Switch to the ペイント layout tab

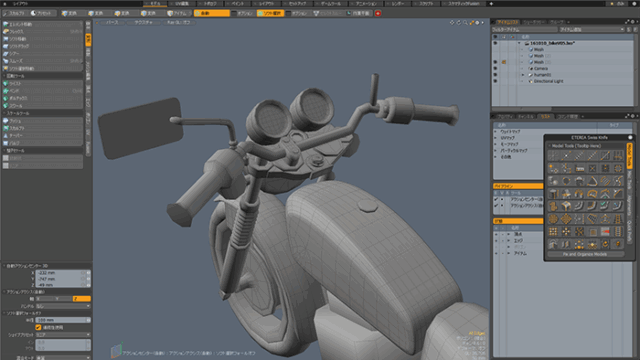(237, 4)
